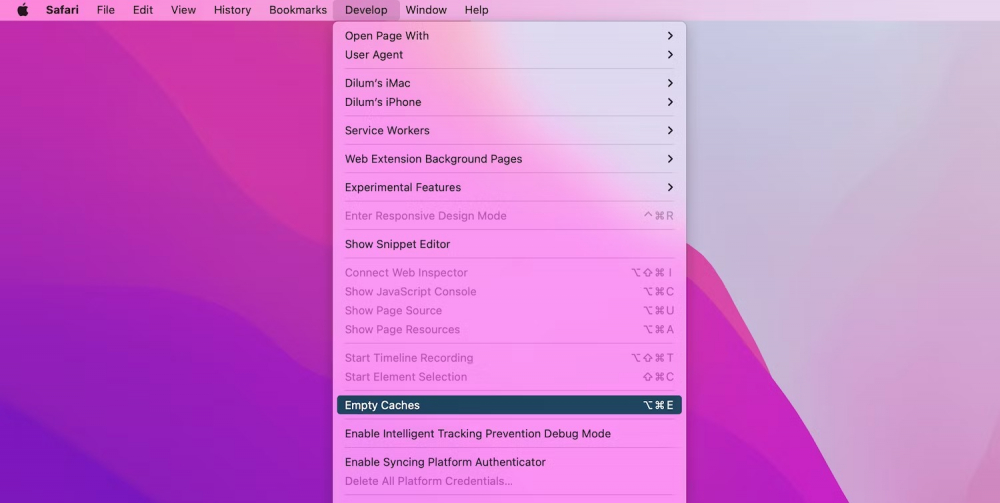Open the Help menu

(477, 10)
